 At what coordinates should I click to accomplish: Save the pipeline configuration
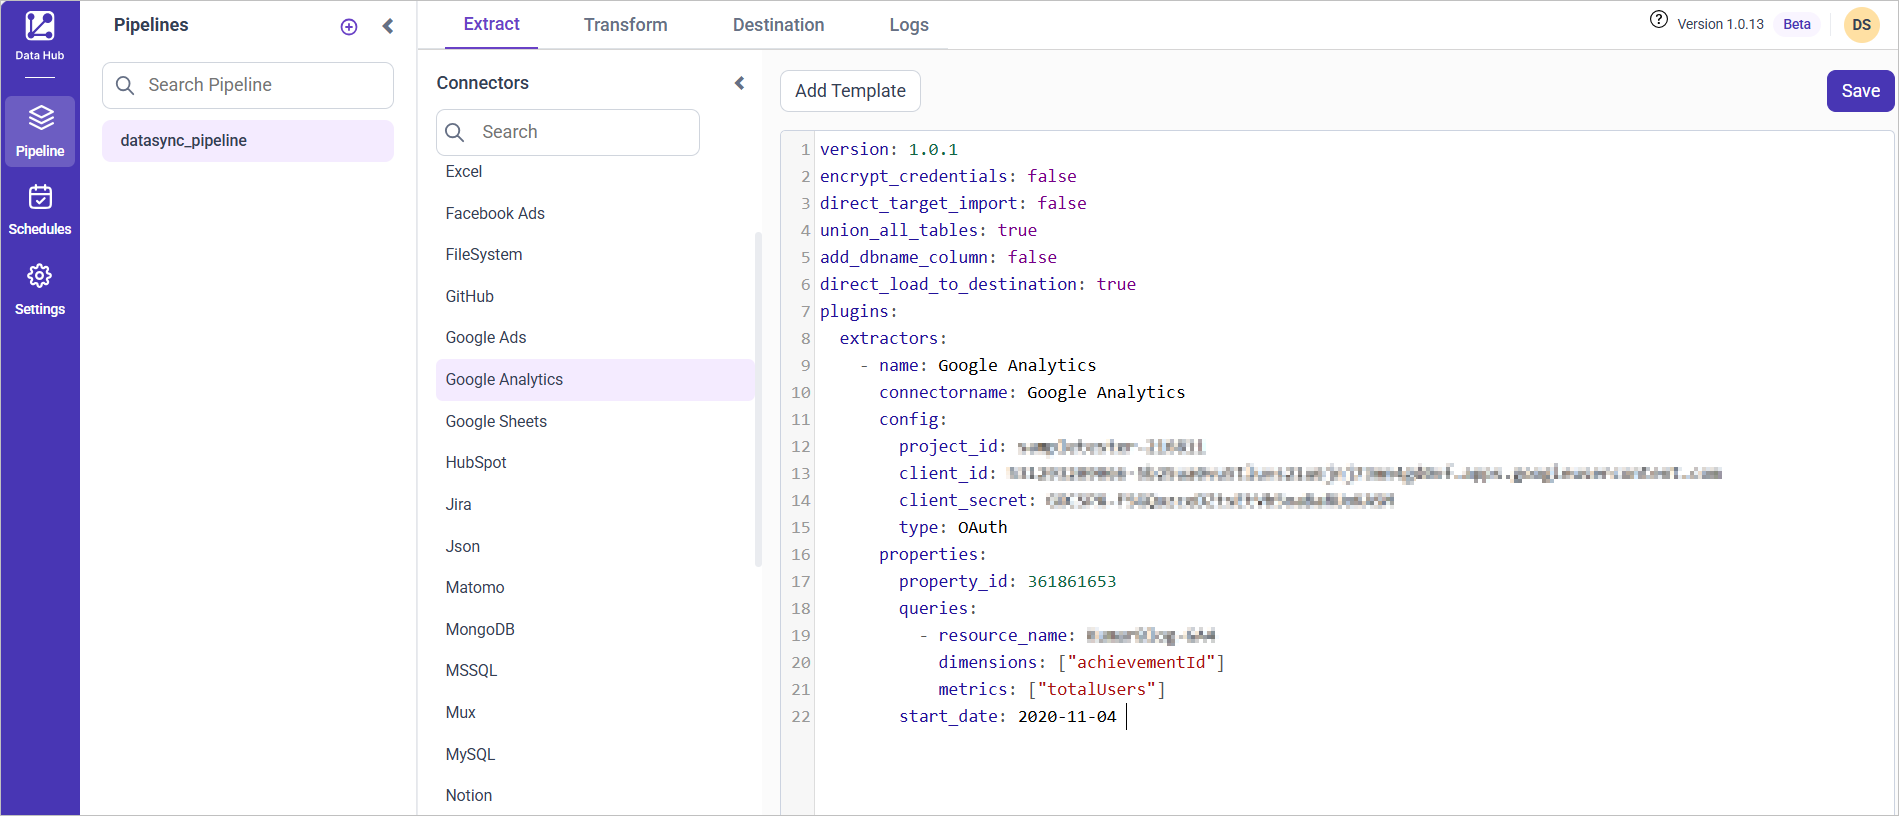click(1860, 91)
